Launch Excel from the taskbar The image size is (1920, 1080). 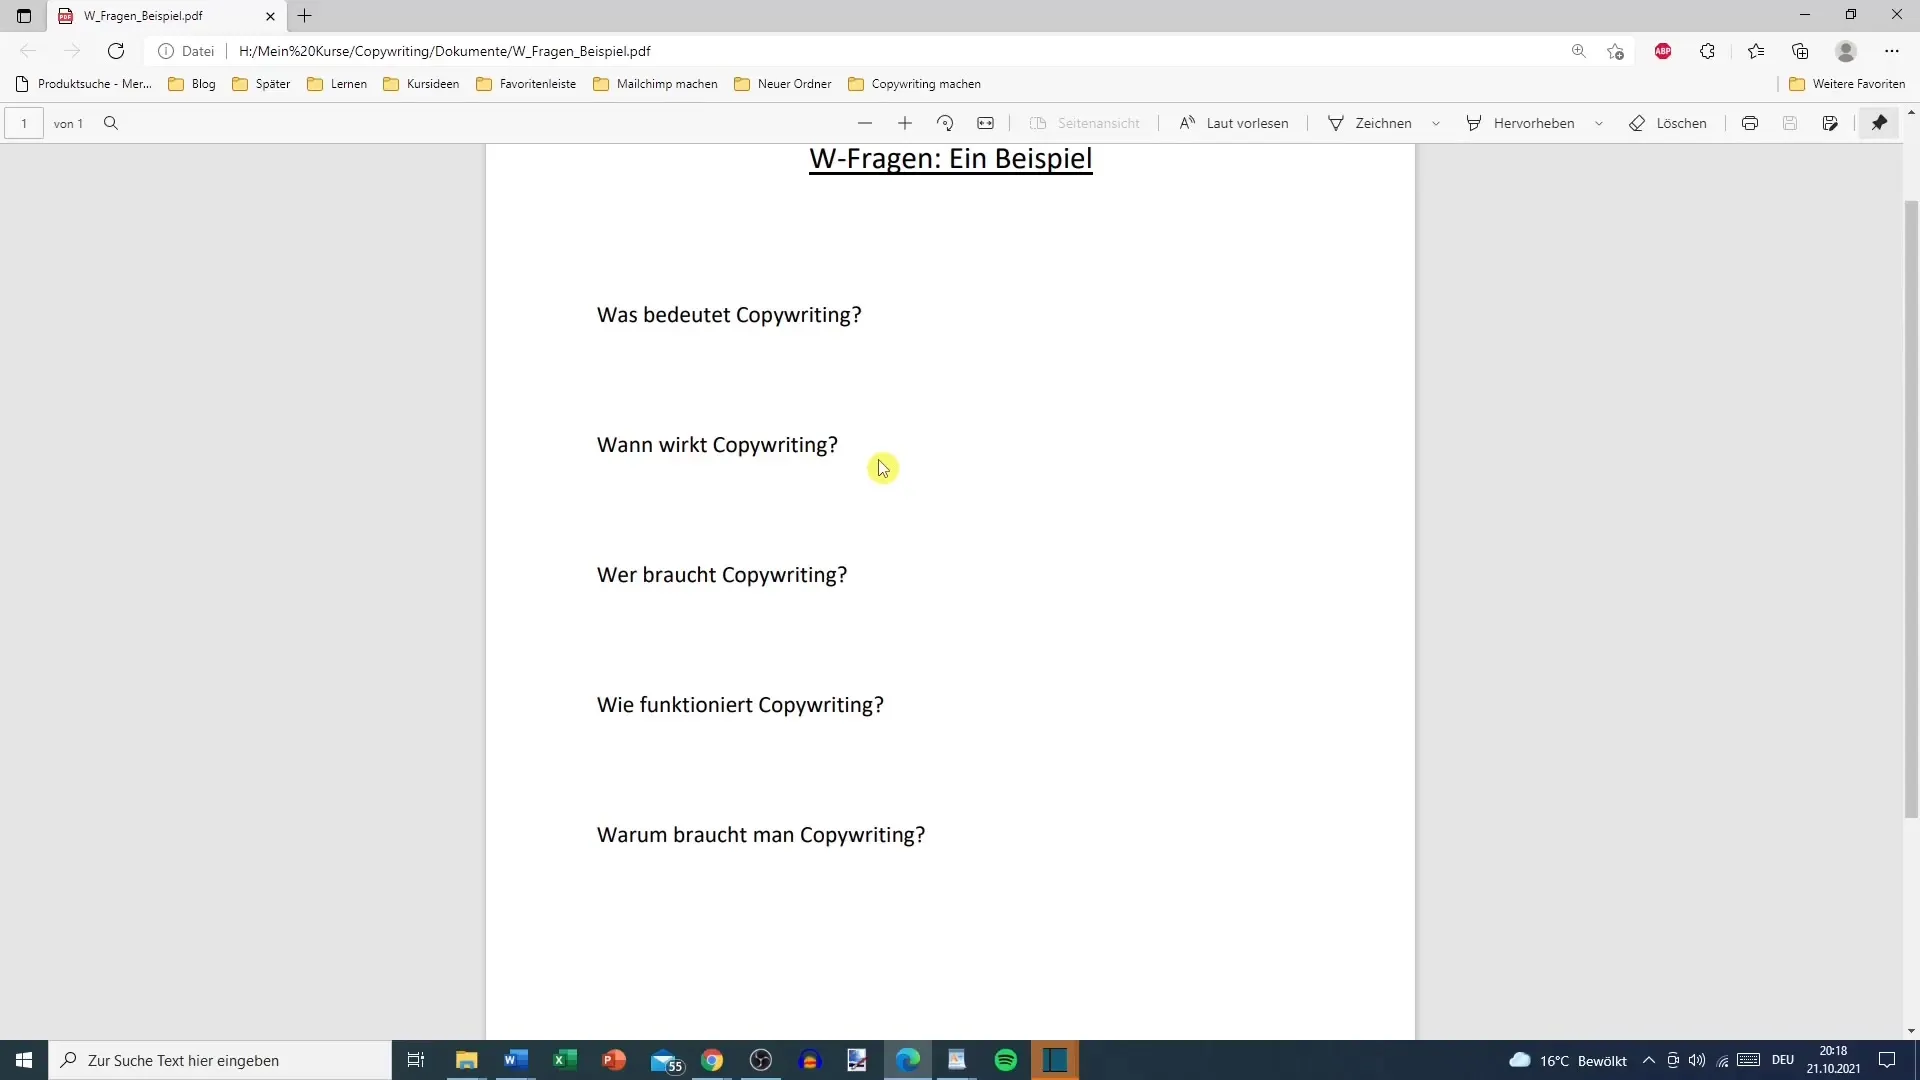(565, 1060)
